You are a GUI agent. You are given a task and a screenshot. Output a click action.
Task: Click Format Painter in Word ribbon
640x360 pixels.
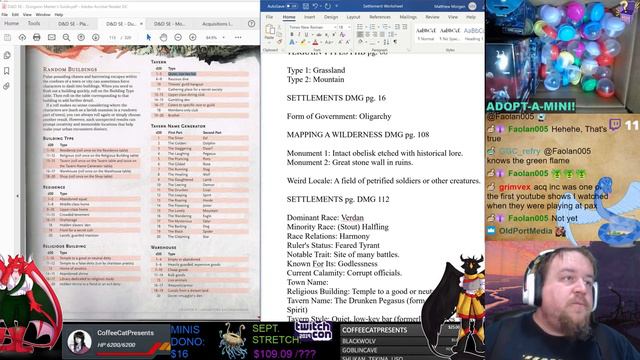[x=280, y=42]
